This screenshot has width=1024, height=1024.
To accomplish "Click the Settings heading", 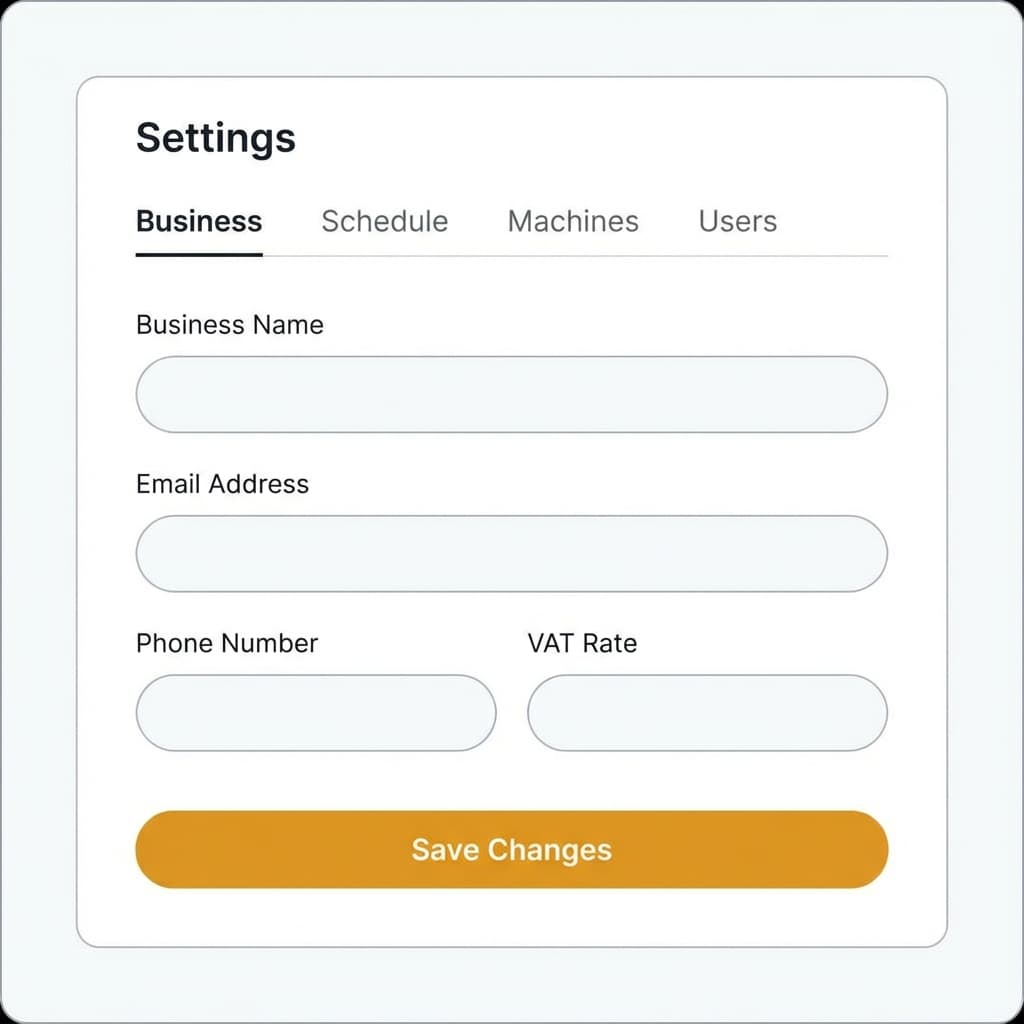I will click(215, 137).
